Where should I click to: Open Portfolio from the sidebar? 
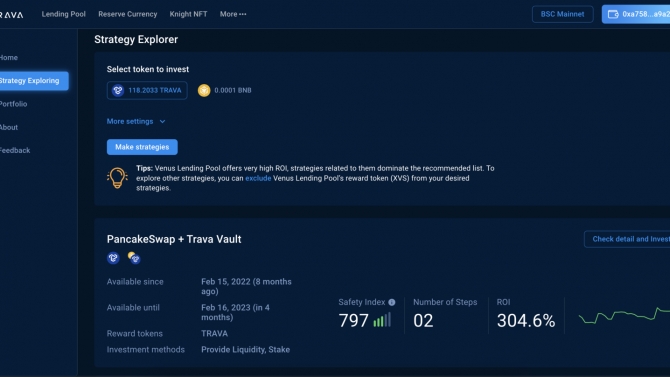tap(13, 104)
